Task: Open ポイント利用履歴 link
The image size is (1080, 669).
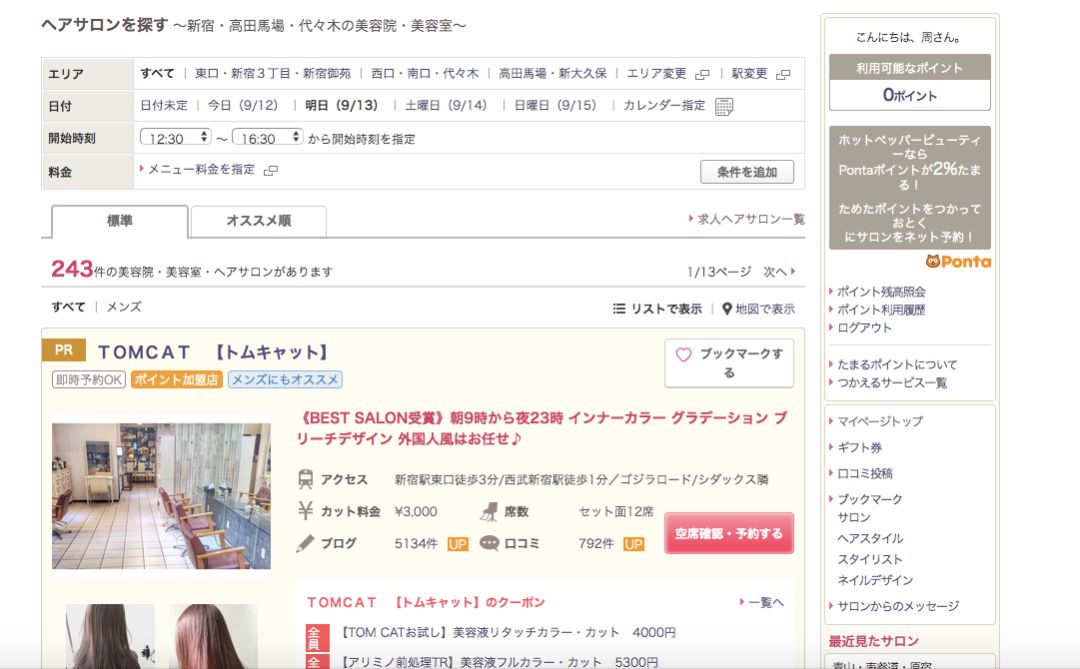Action: (881, 310)
